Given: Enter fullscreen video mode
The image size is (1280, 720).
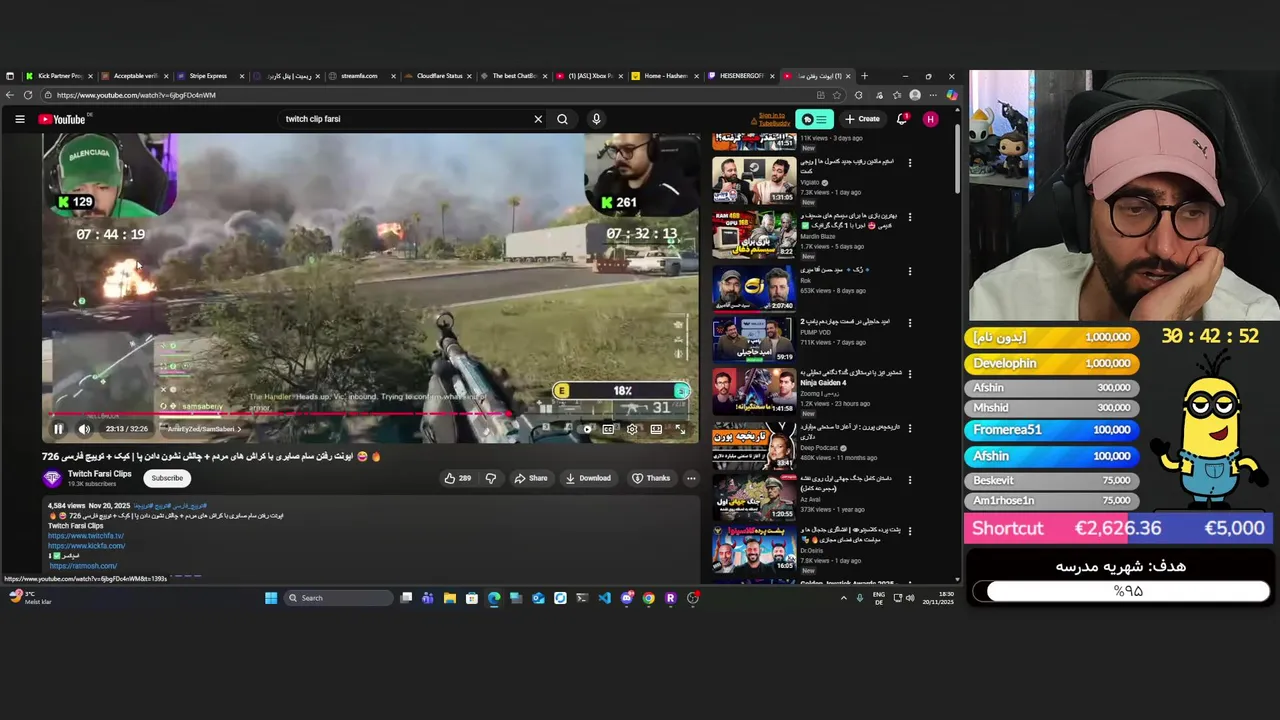Looking at the screenshot, I should pos(680,429).
